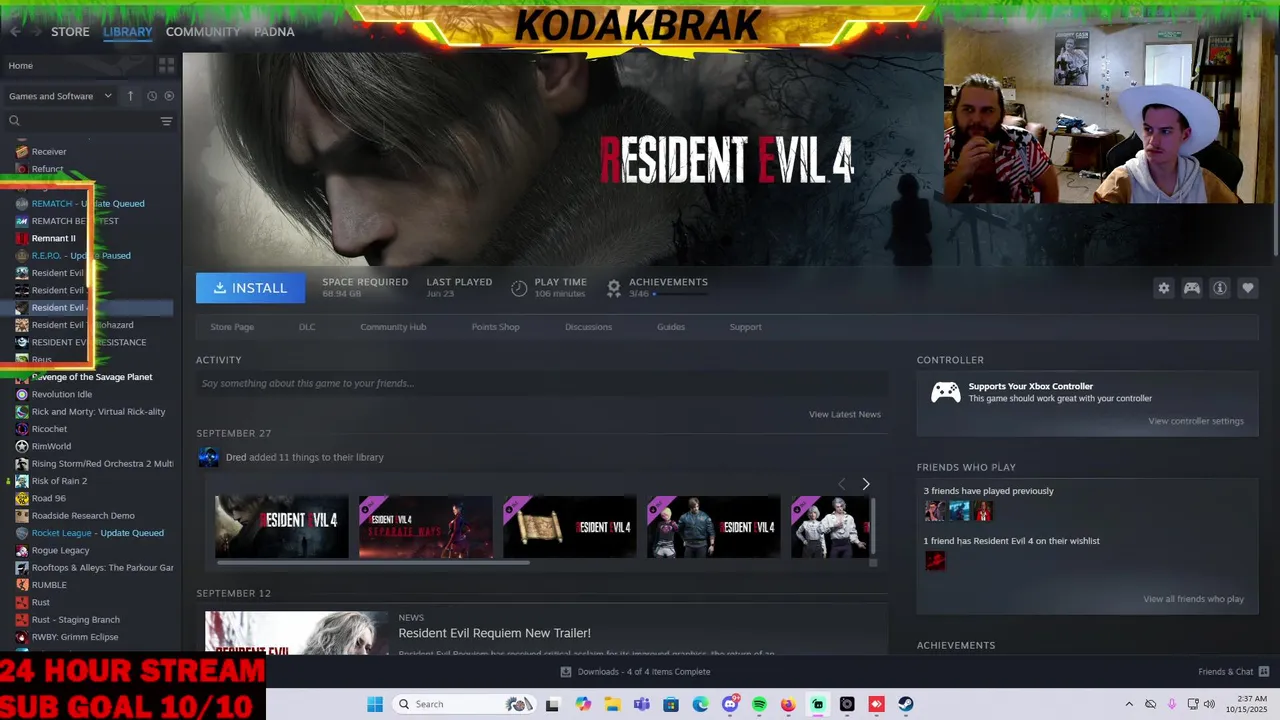Open the DLC tab

coord(307,327)
